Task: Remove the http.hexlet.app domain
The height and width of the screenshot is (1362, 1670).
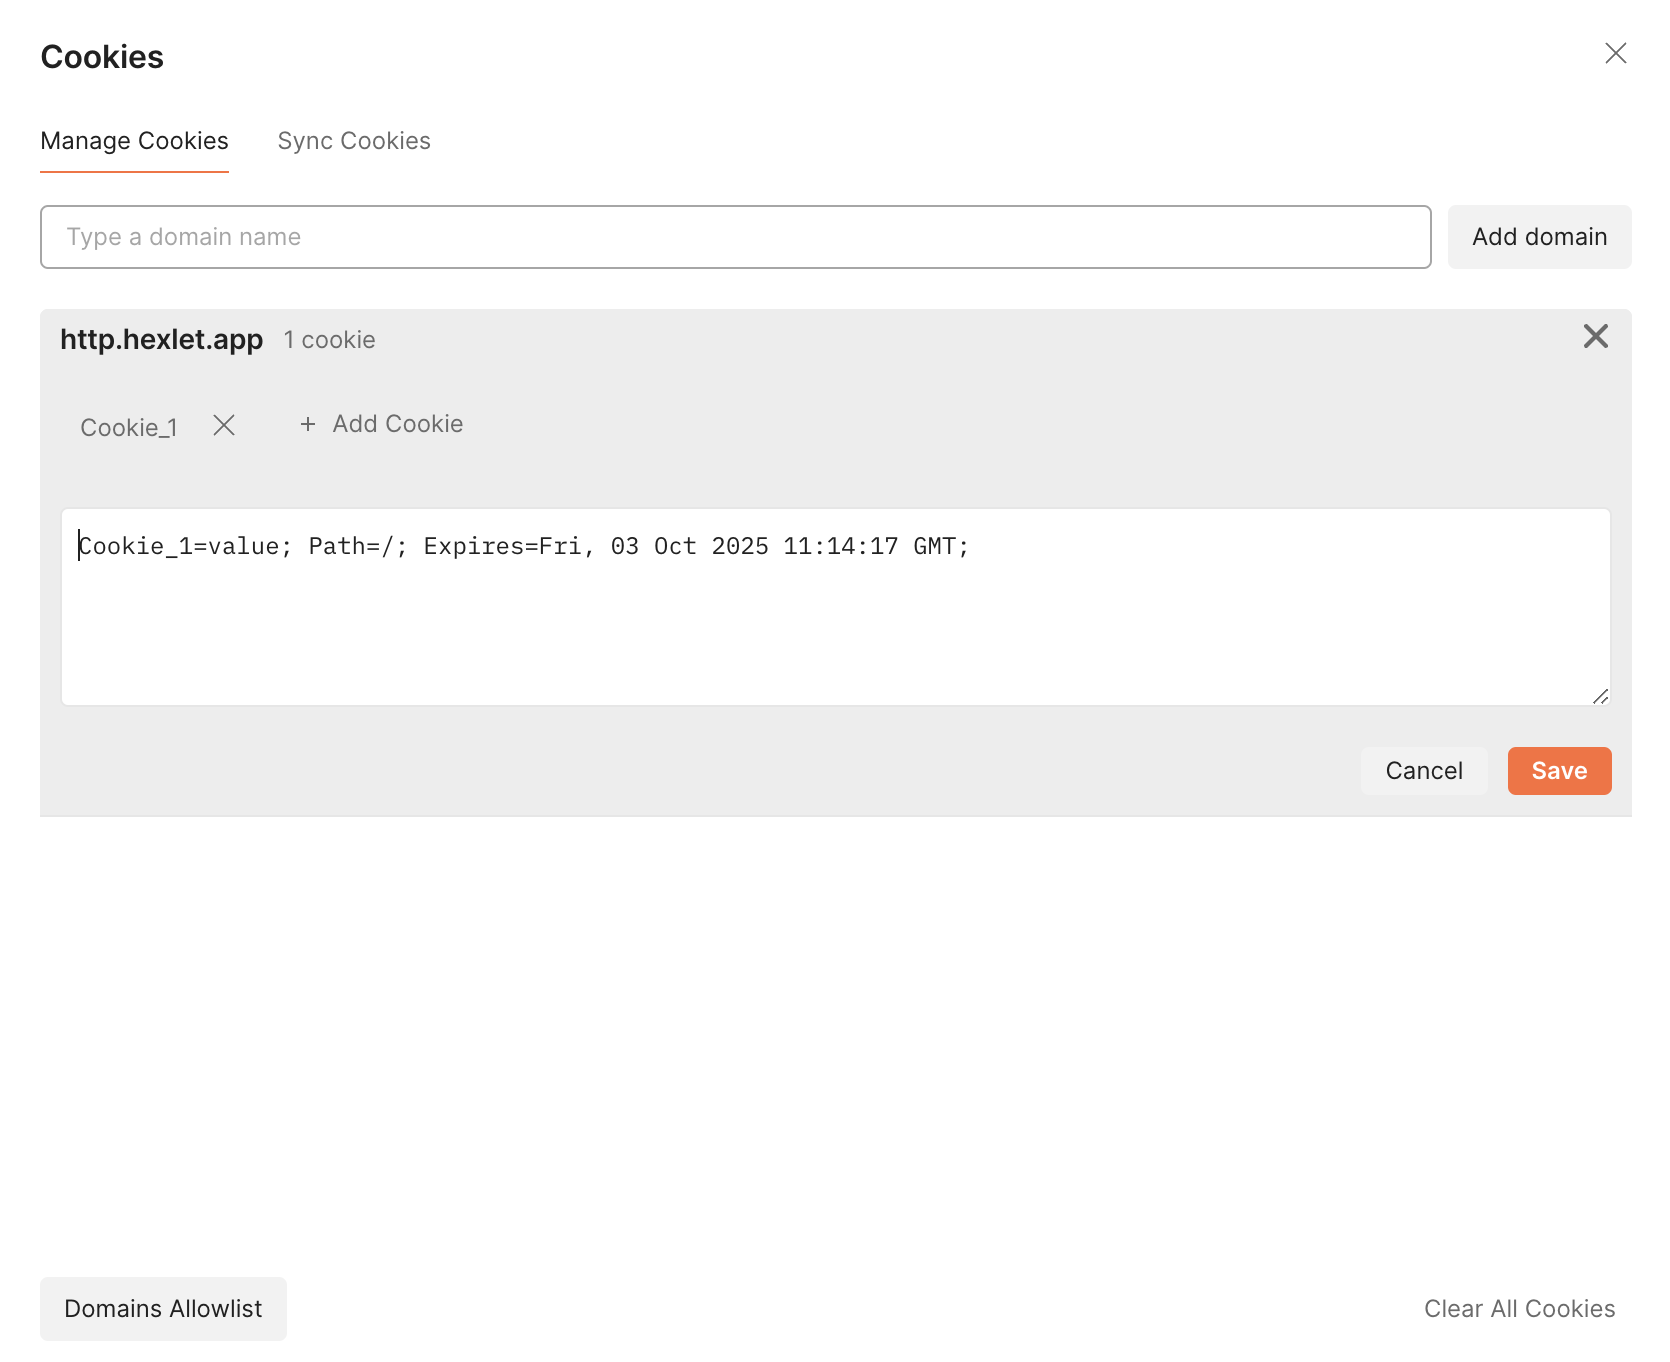Action: pyautogui.click(x=1595, y=337)
